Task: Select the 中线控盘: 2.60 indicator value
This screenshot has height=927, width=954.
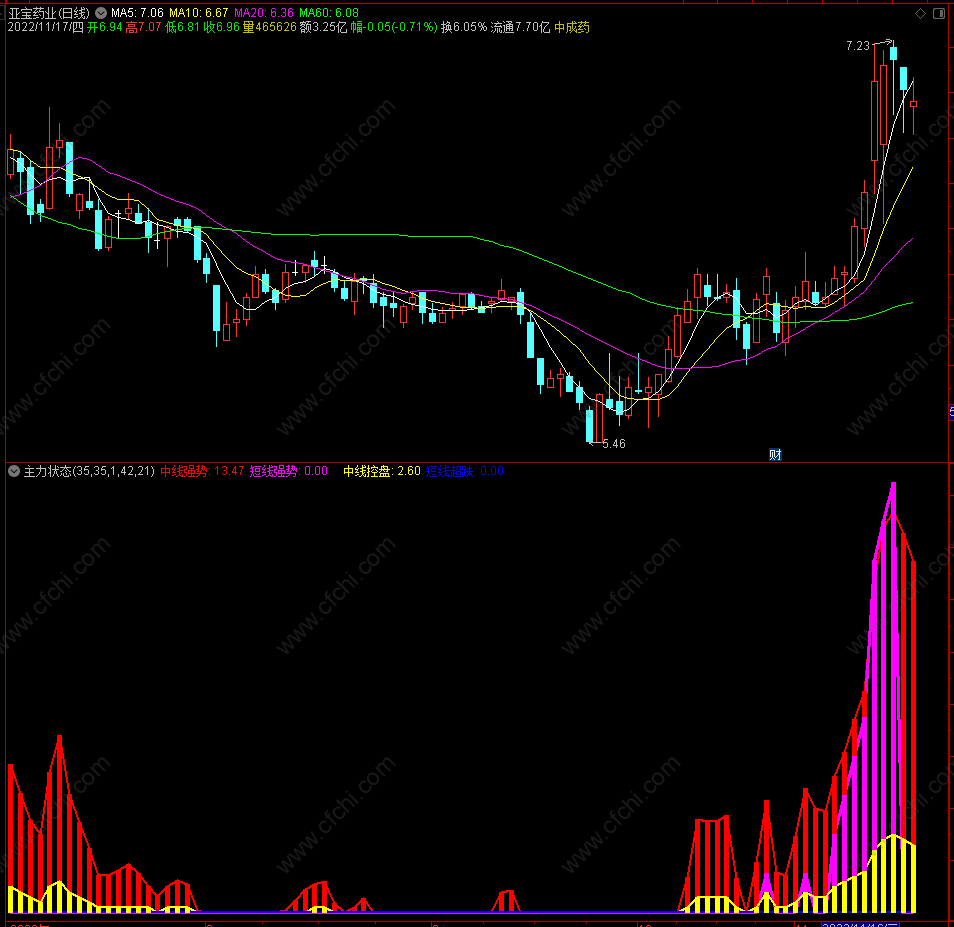Action: coord(381,471)
